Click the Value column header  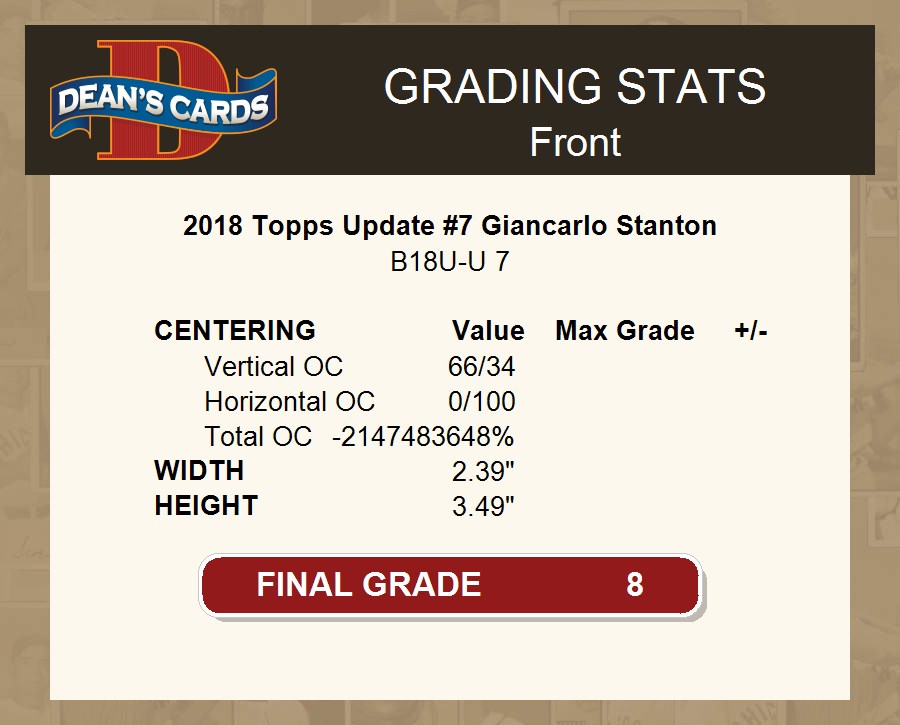(488, 331)
